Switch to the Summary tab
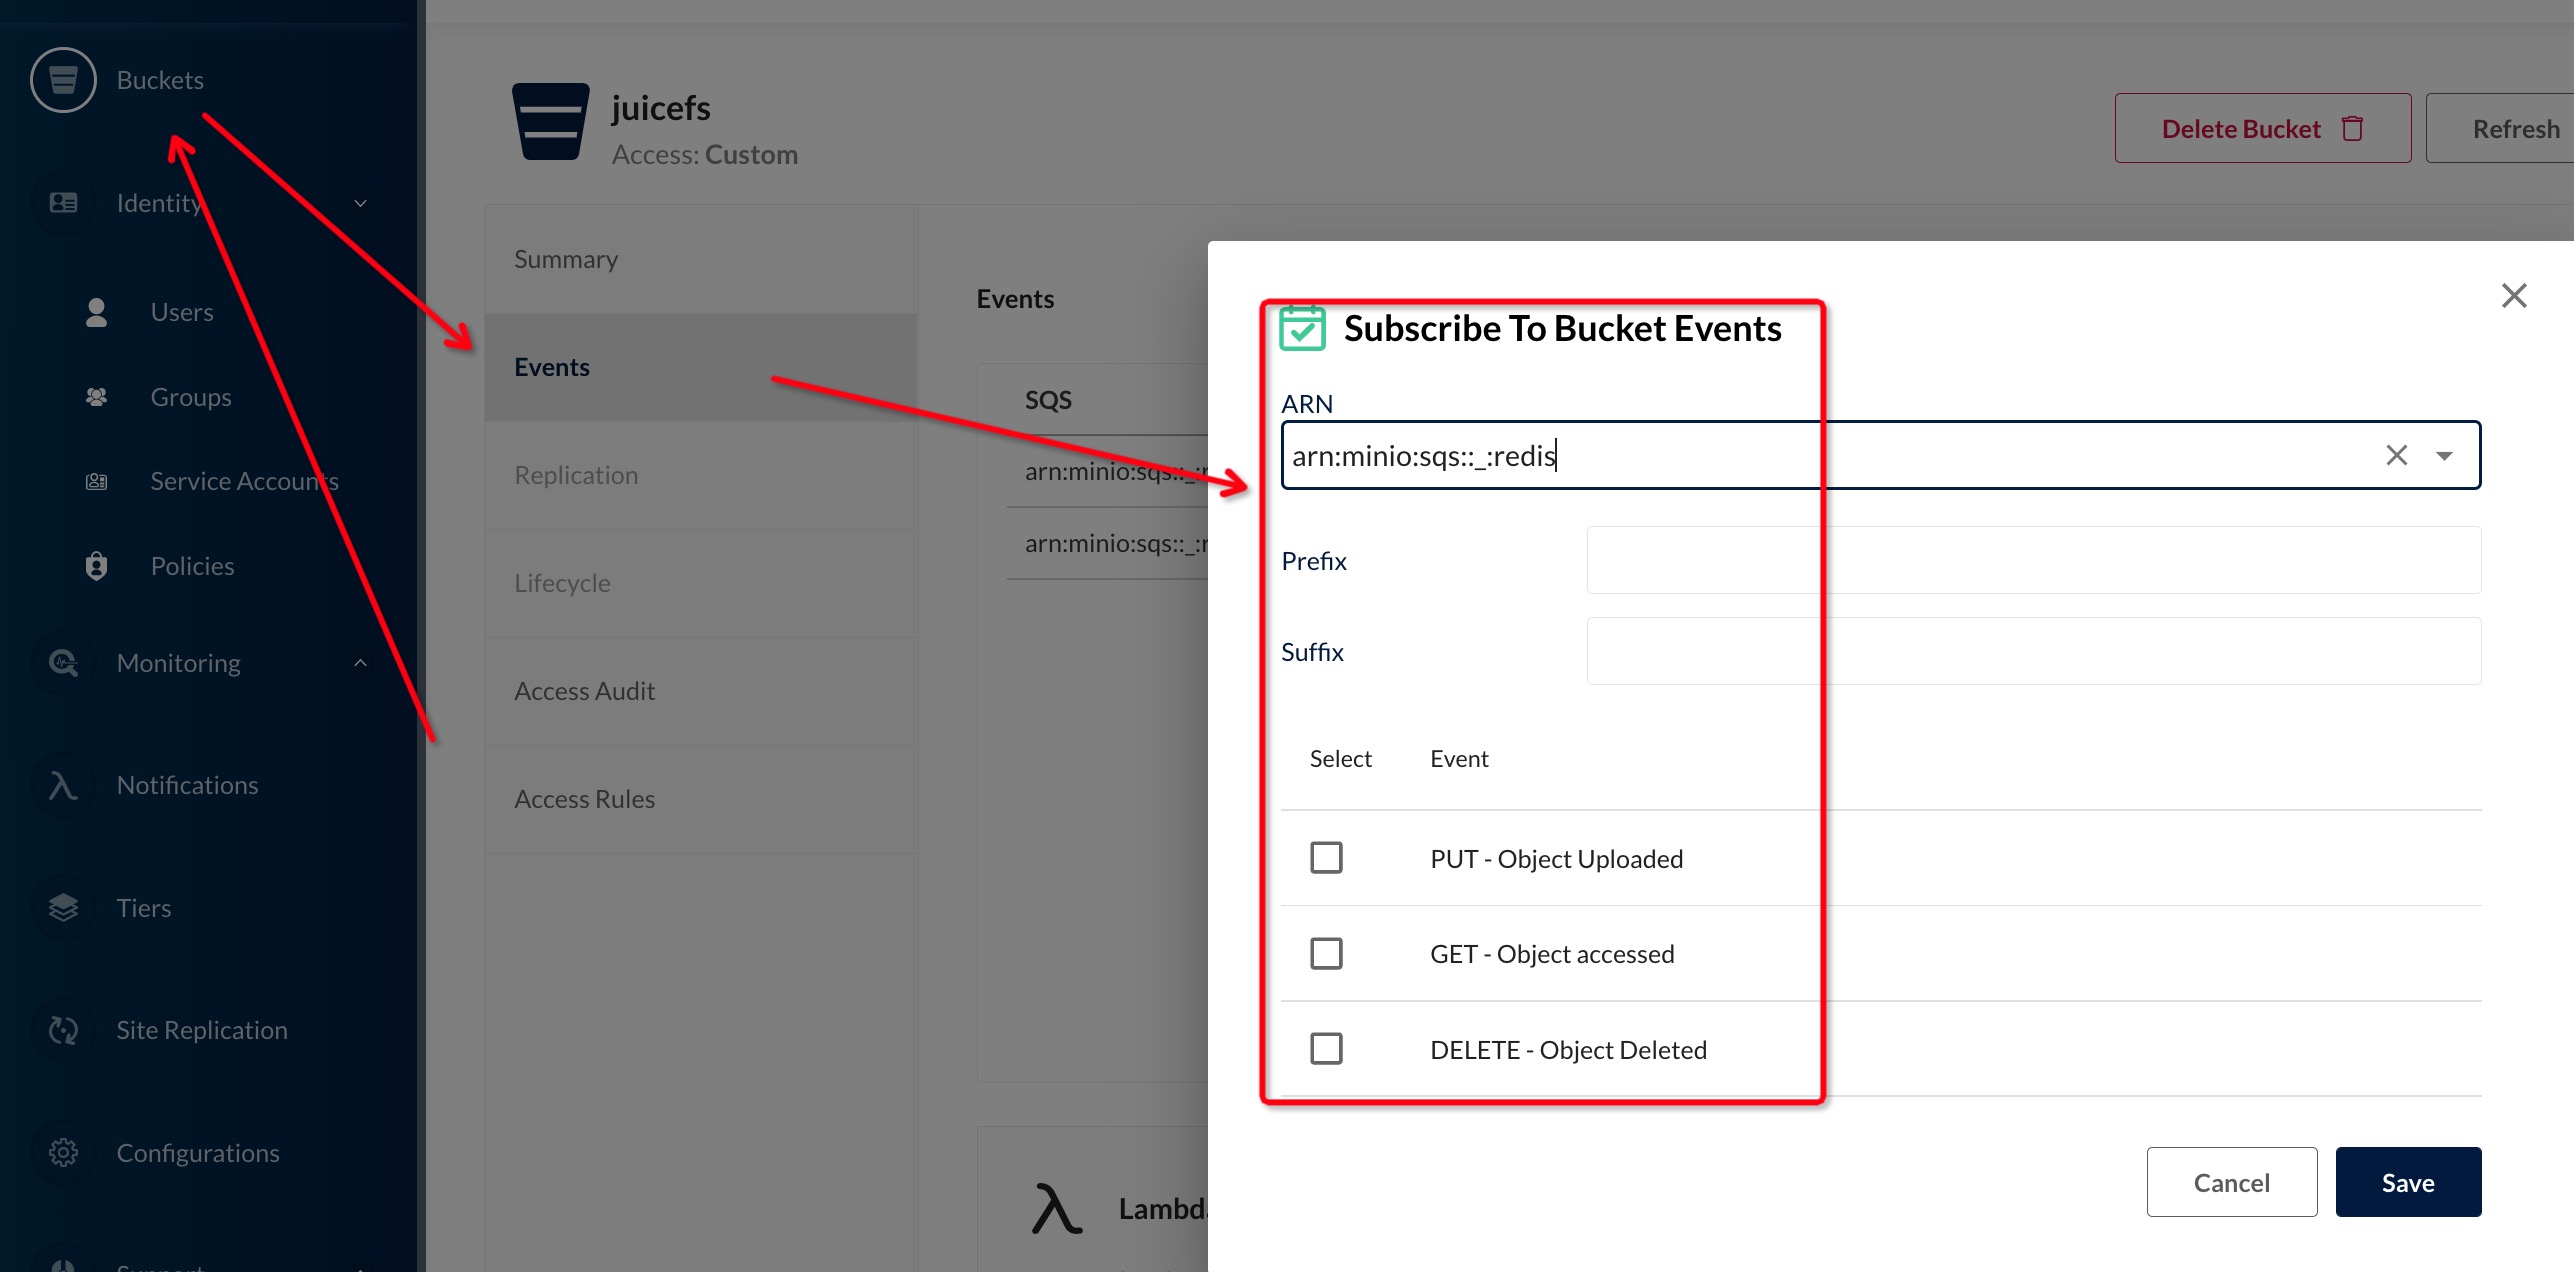The image size is (2574, 1272). 566,259
